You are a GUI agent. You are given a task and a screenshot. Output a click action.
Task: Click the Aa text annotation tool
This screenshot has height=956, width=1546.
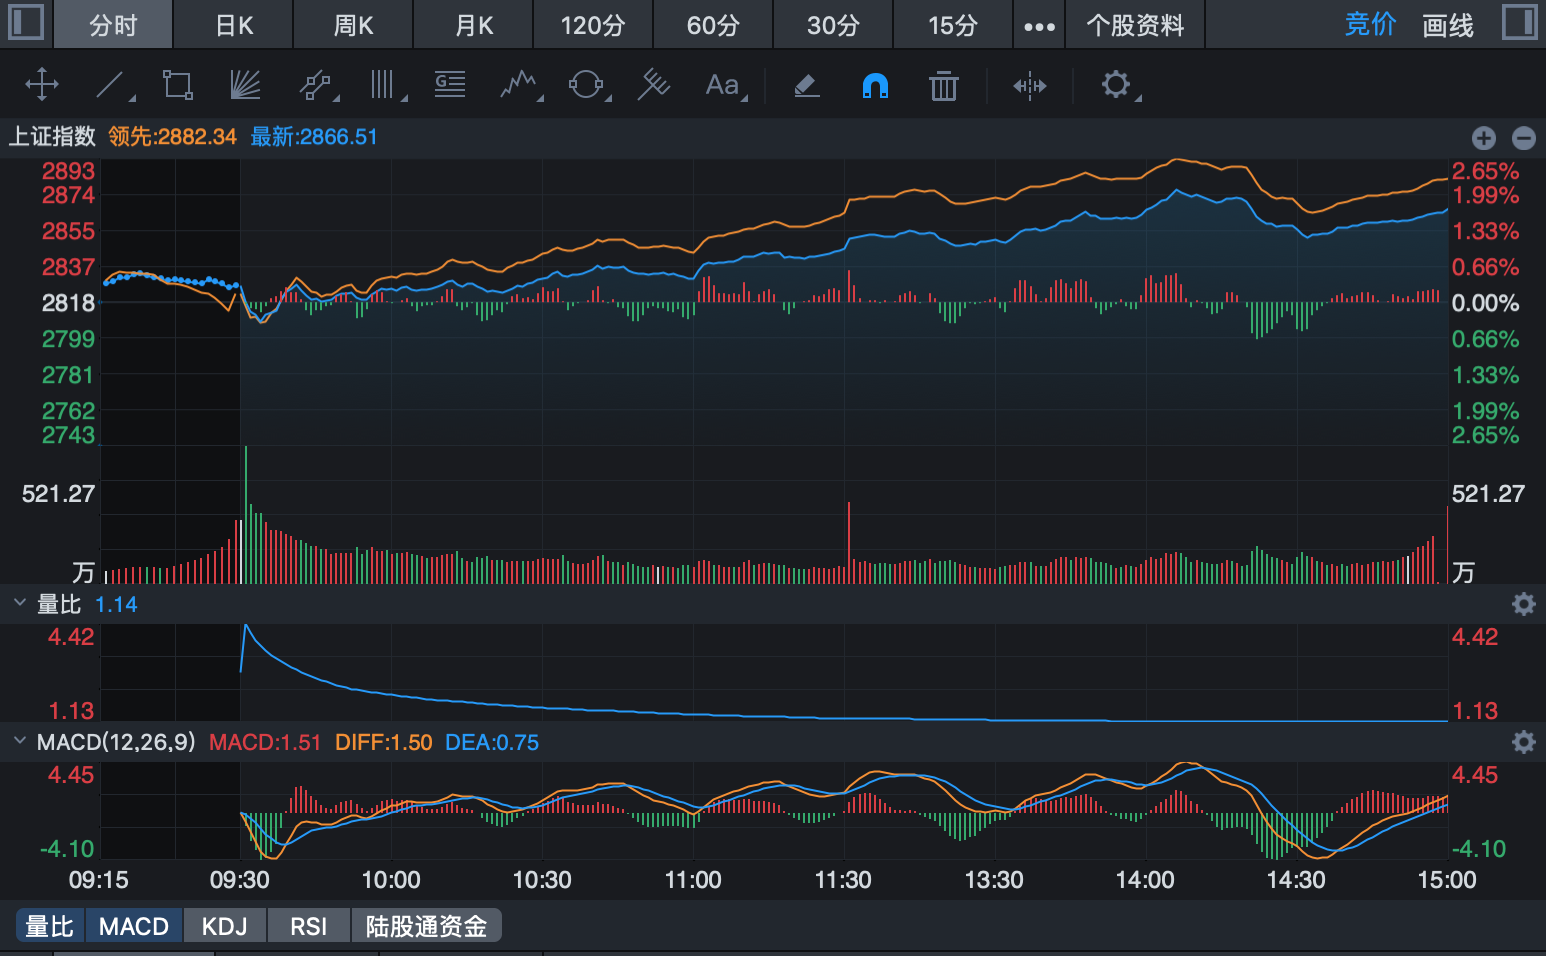click(722, 85)
